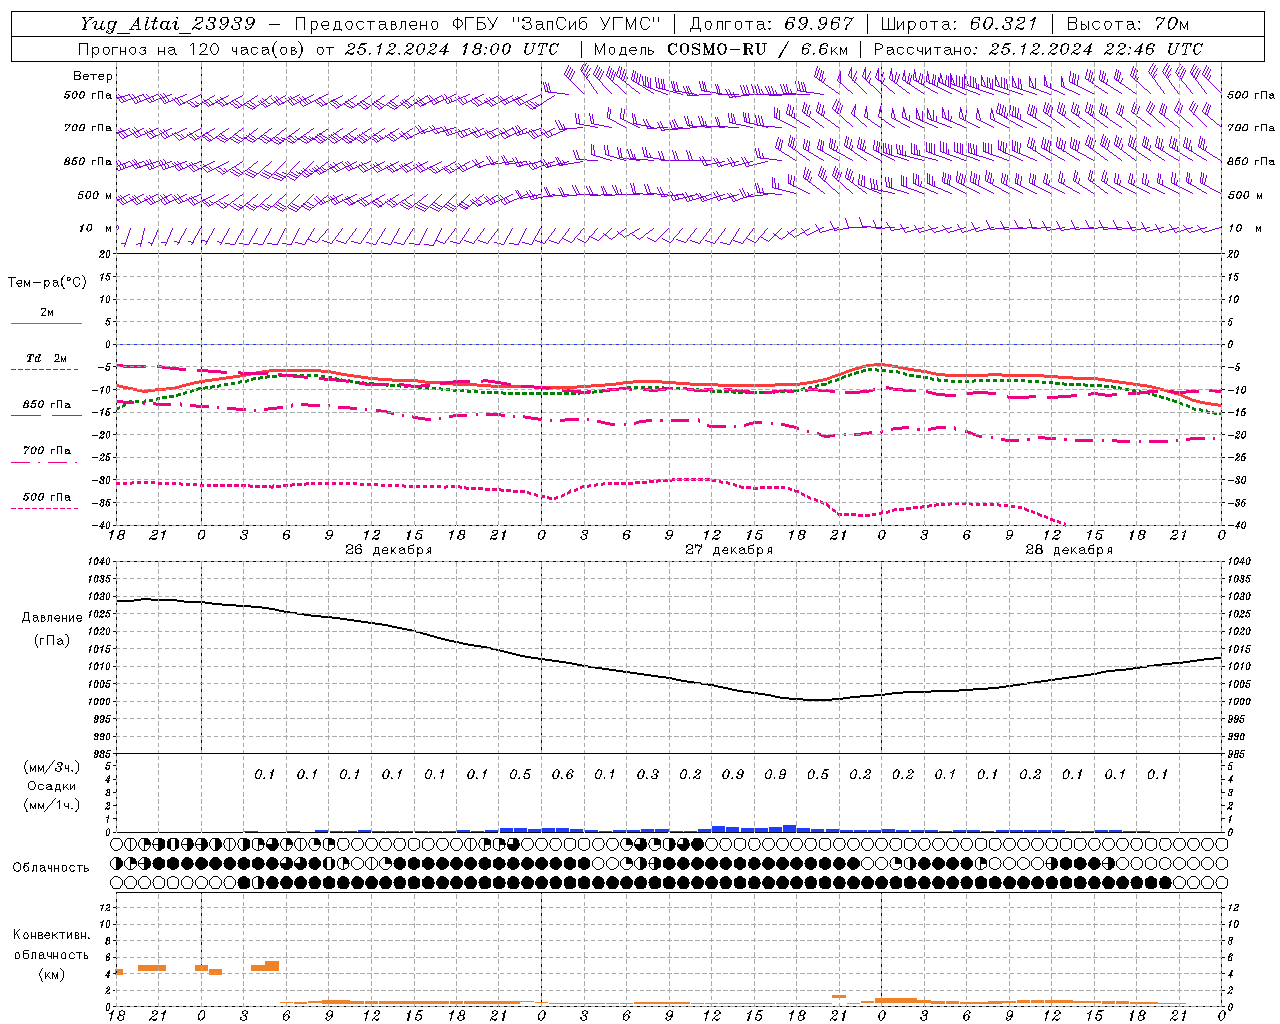Click the elevation text Высота: 70м
The height and width of the screenshot is (1024, 1280).
(1128, 24)
